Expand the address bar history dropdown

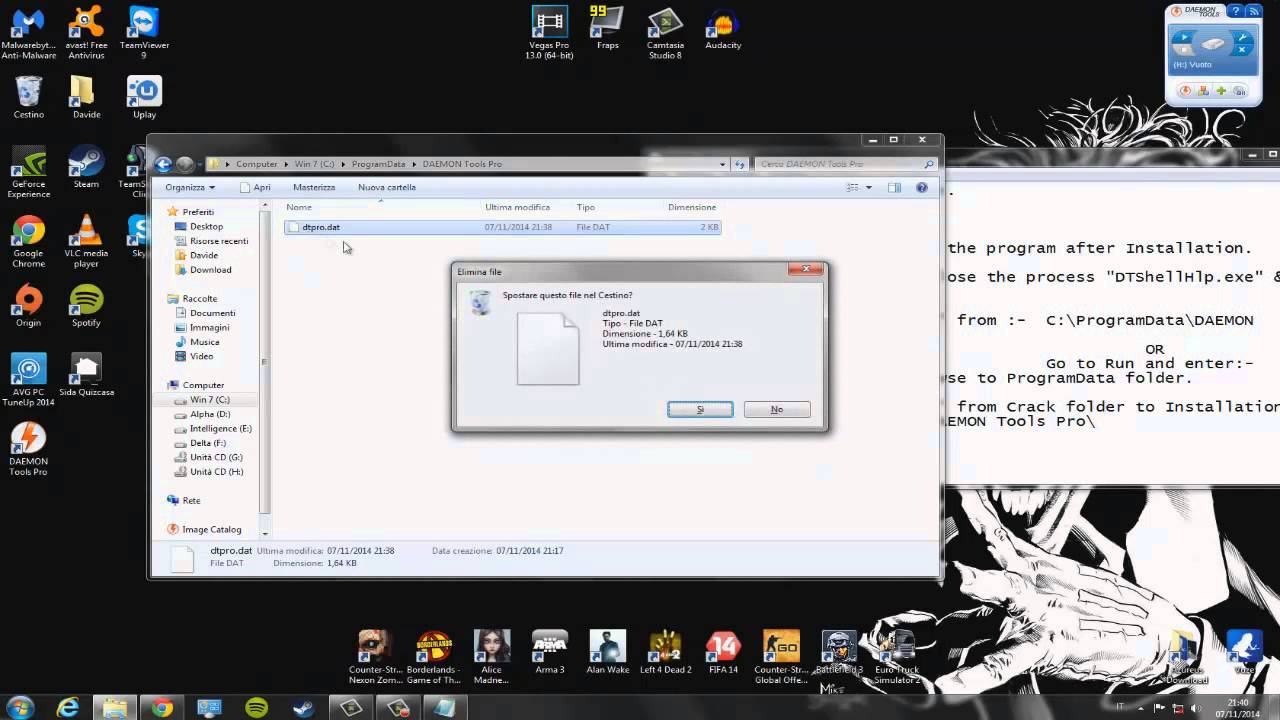(x=723, y=164)
